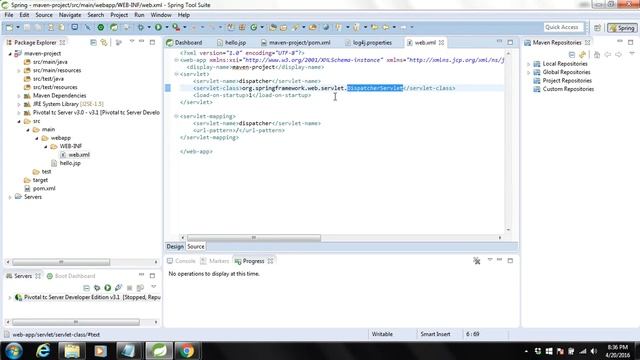Toggle the fold marker beside web-app tag
The width and height of the screenshot is (640, 360).
[x=176, y=60]
